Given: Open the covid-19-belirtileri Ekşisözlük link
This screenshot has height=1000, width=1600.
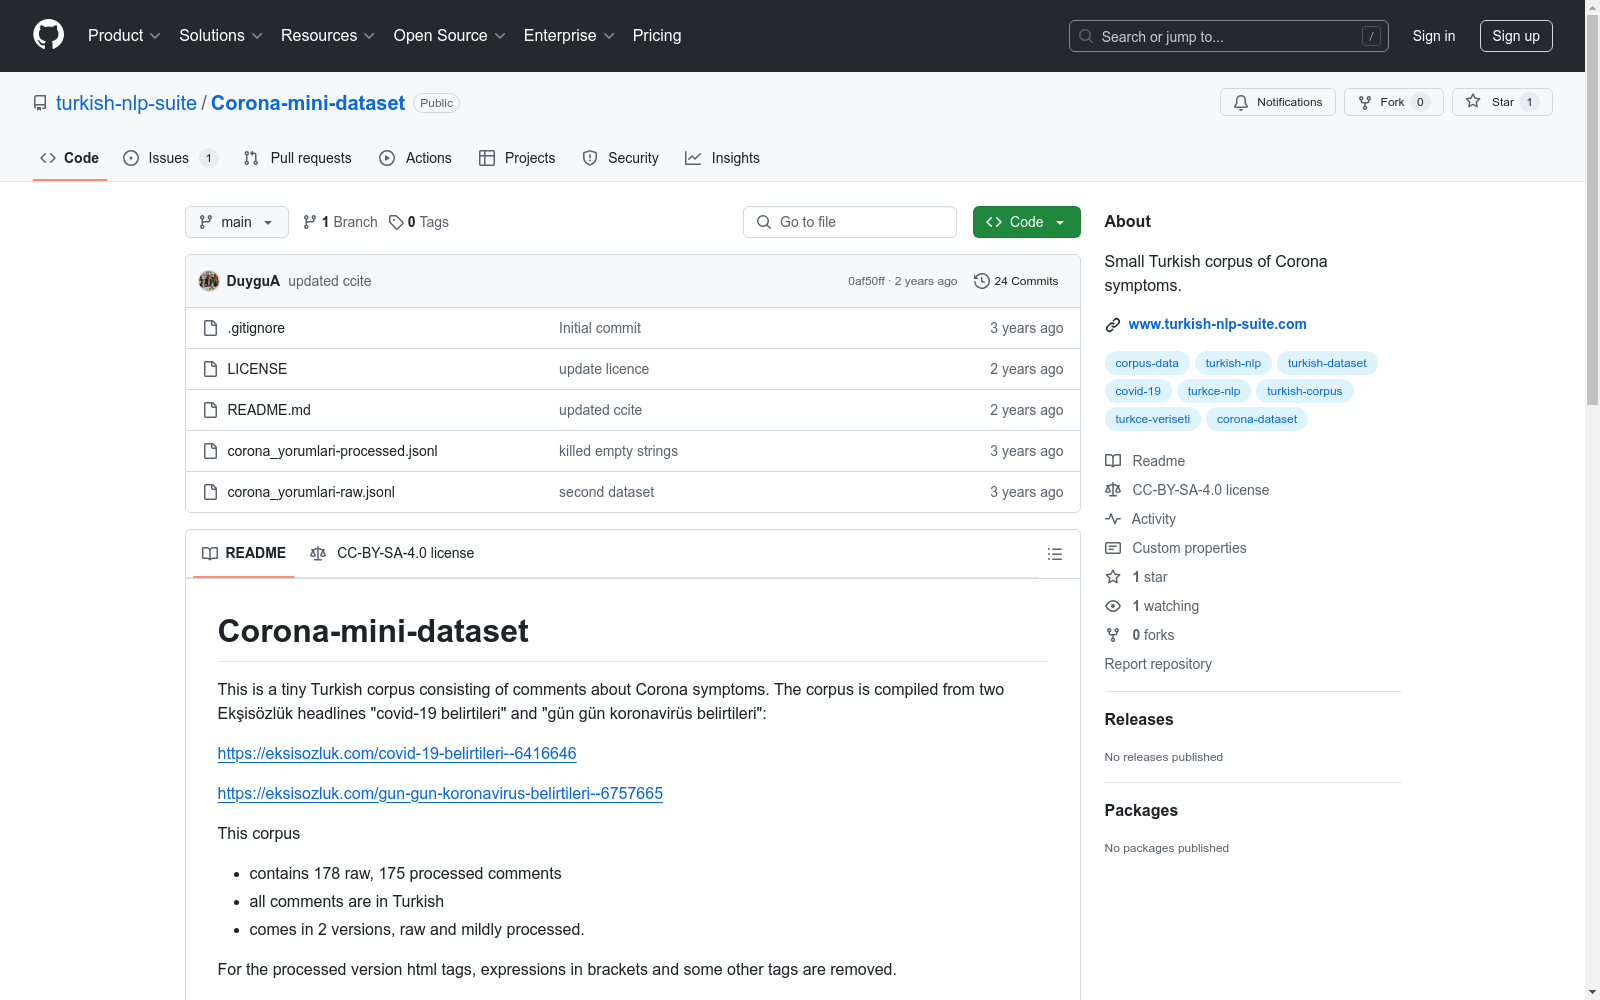Looking at the screenshot, I should pyautogui.click(x=397, y=753).
